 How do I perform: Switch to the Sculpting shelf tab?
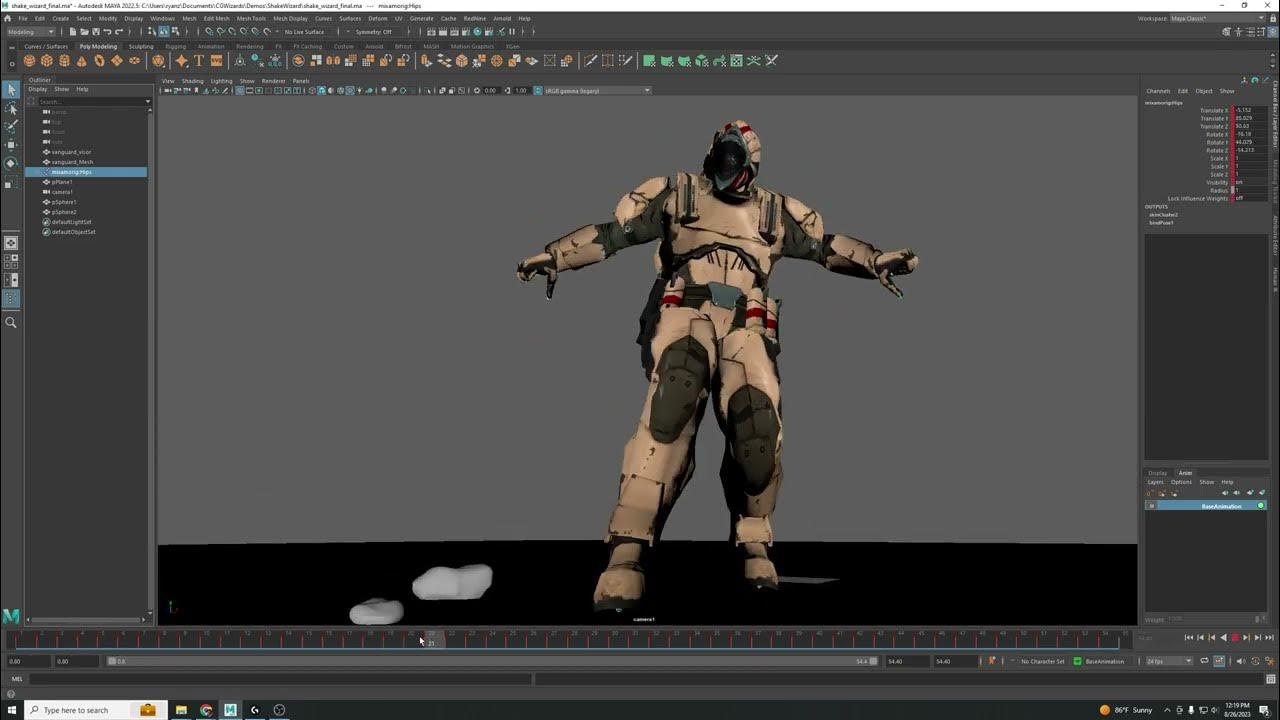tap(141, 46)
